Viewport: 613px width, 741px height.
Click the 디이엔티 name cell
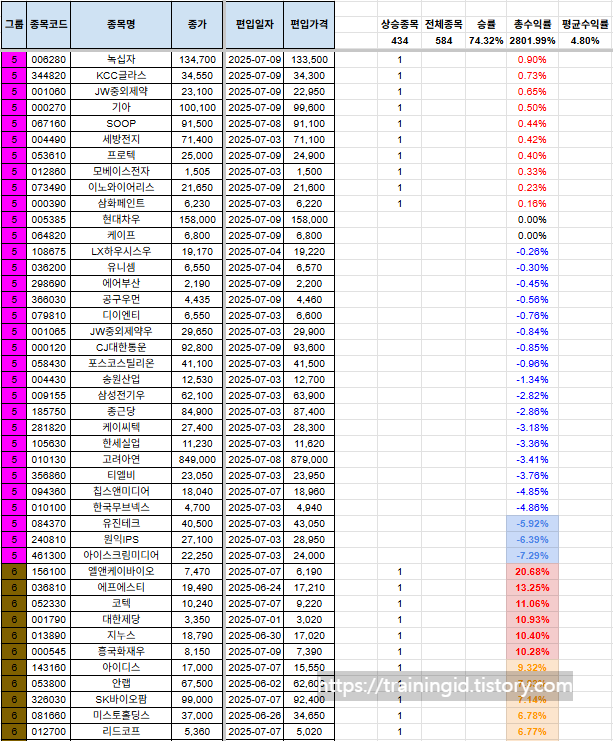(x=121, y=316)
